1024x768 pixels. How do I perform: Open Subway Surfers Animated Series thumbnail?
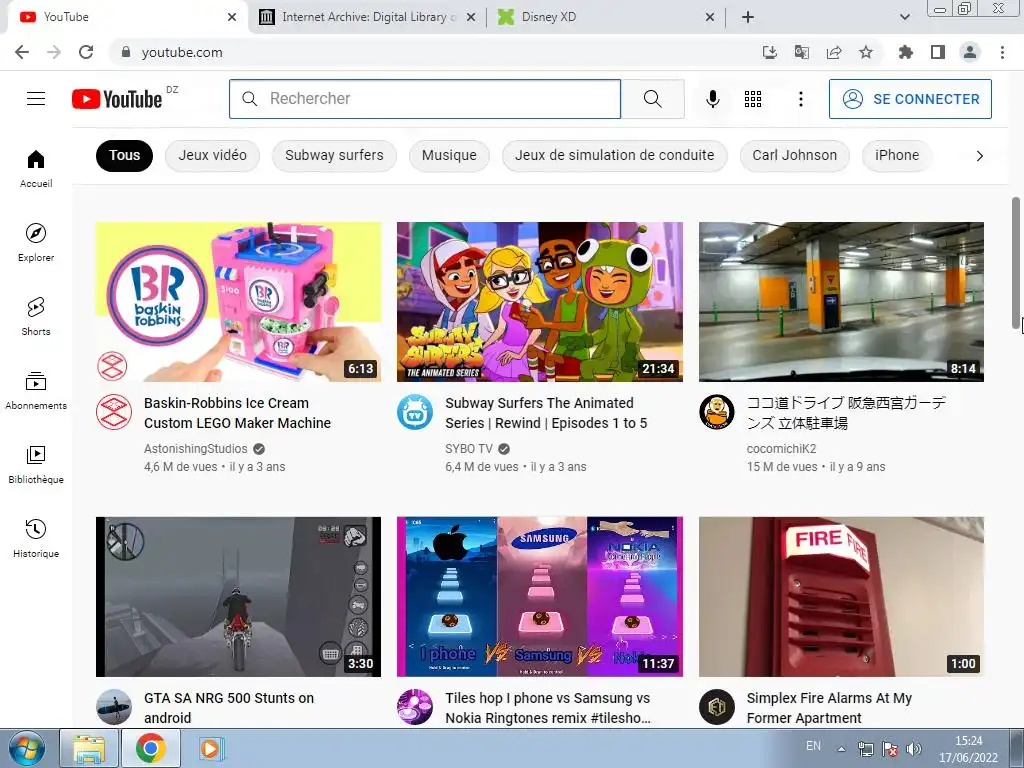539,302
